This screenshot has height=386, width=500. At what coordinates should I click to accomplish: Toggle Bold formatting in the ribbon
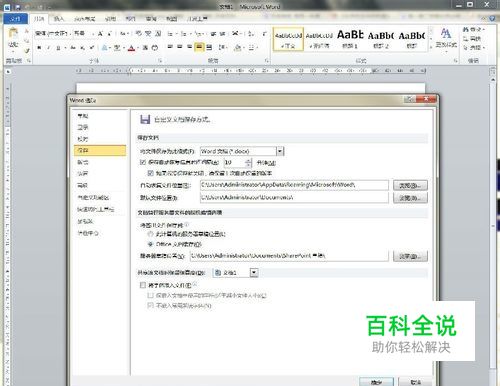point(39,48)
